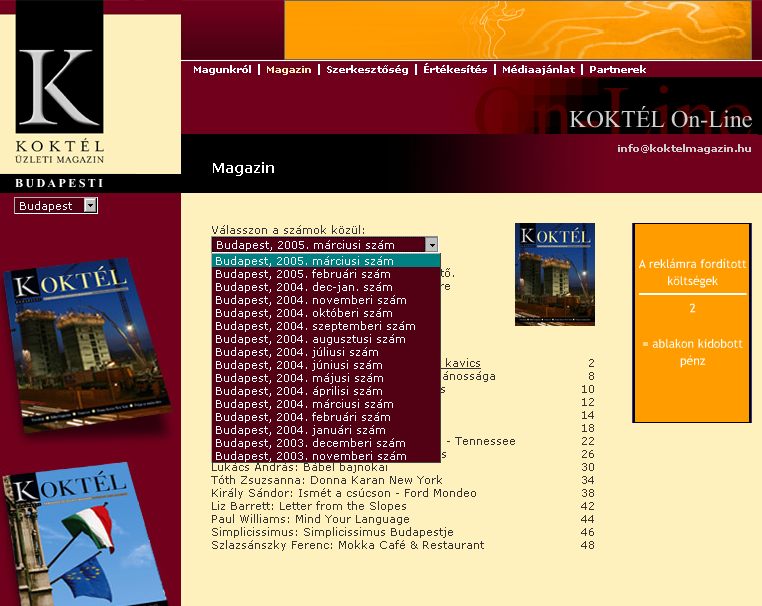Image resolution: width=762 pixels, height=606 pixels.
Task: Select Budapest, 2003. decemberi szám option
Action: point(326,443)
